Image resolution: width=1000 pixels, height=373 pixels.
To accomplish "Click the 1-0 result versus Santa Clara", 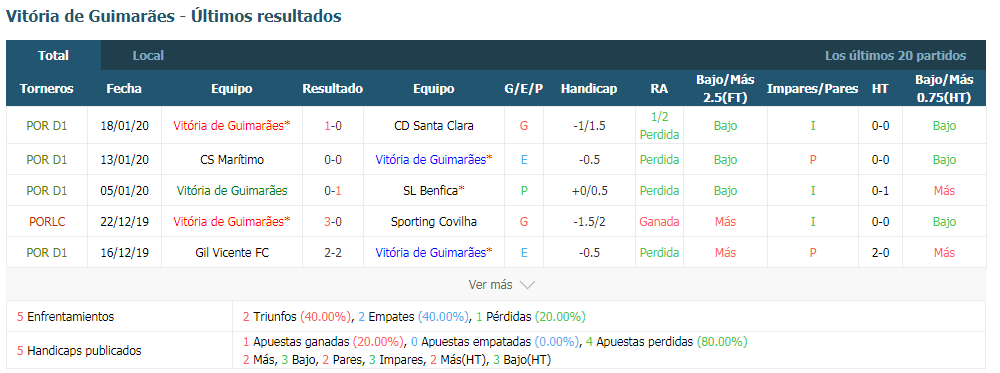I will coord(333,126).
